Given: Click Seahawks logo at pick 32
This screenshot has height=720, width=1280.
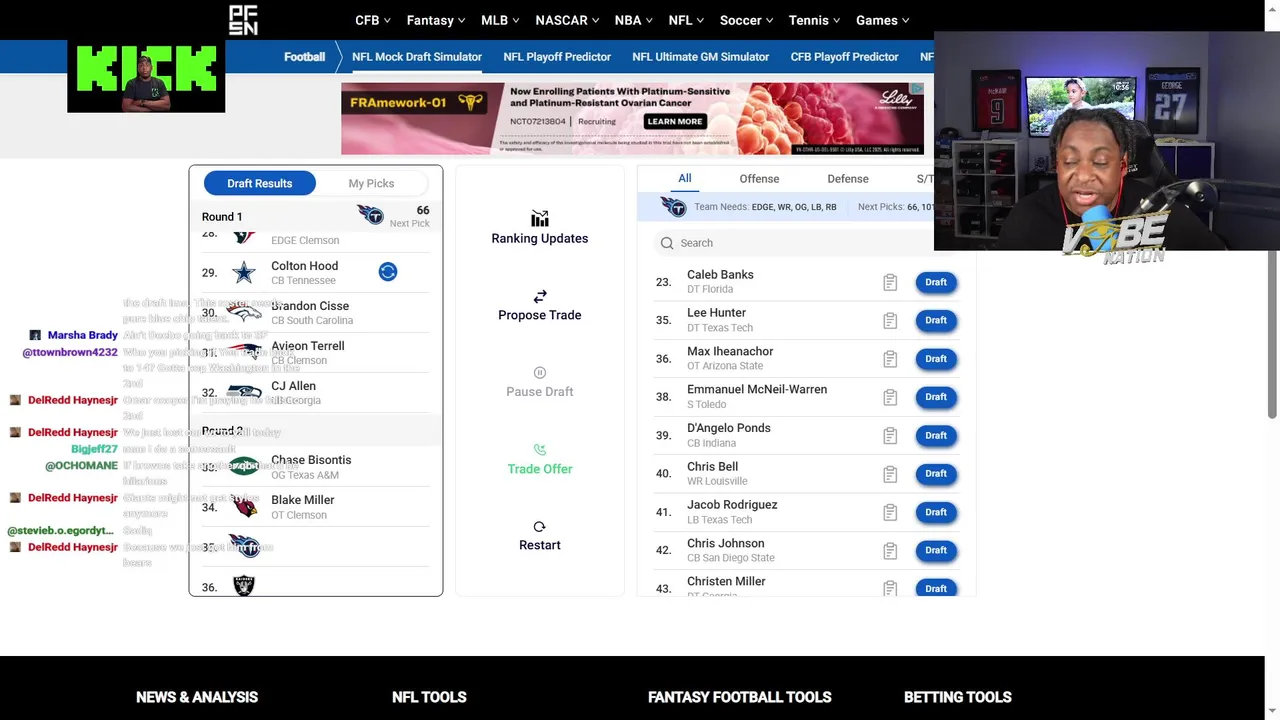Looking at the screenshot, I should click(244, 392).
